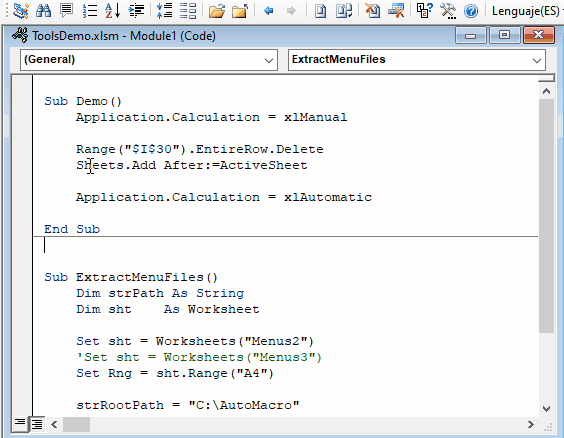564x438 pixels.
Task: Expand the ExtractMenuFiles procedure dropdown
Action: pos(537,60)
